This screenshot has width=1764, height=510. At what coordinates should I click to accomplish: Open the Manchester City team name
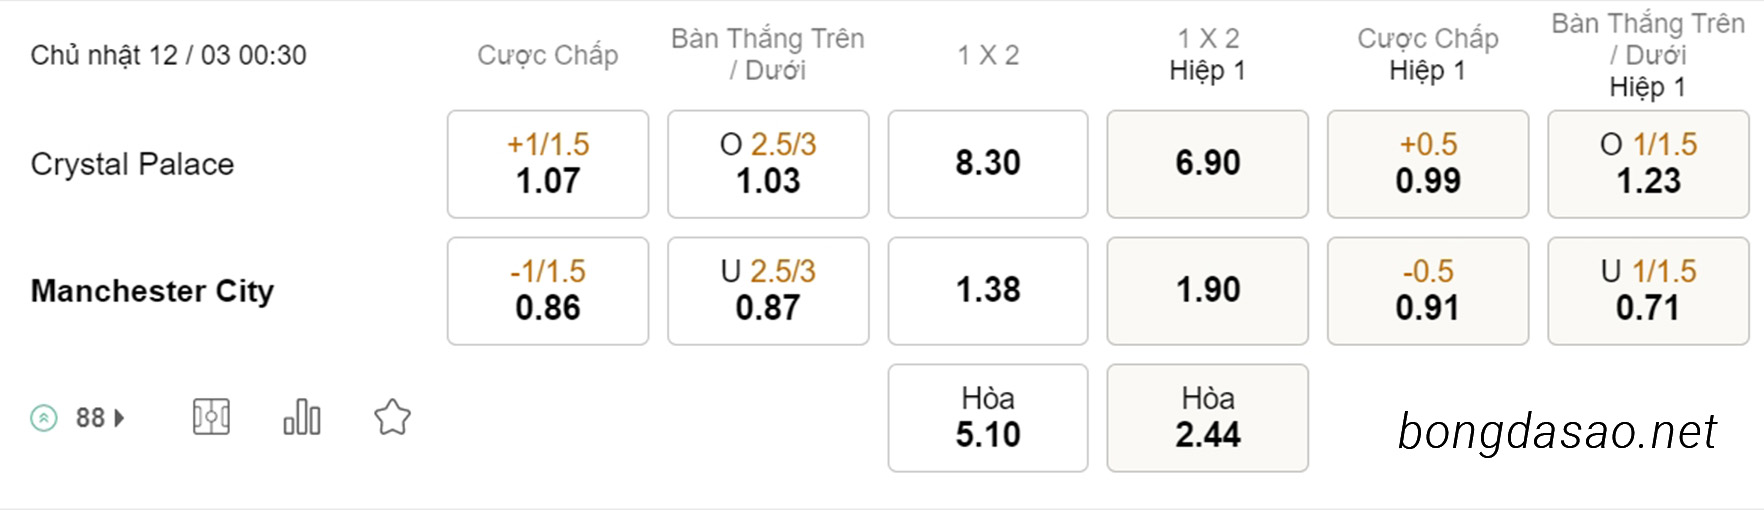click(x=152, y=291)
